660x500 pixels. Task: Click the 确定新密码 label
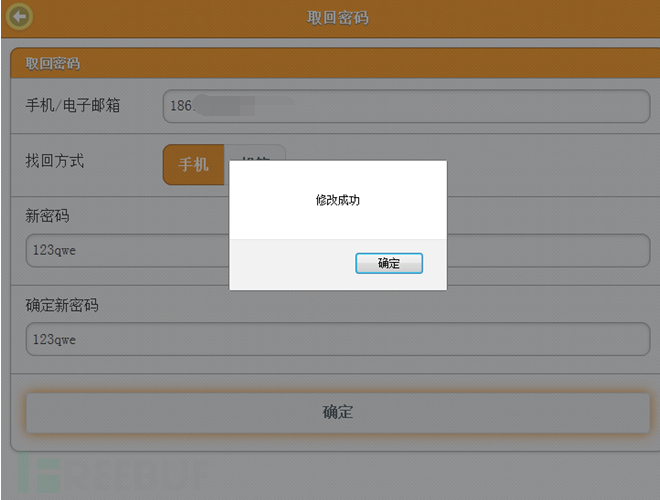(62, 305)
